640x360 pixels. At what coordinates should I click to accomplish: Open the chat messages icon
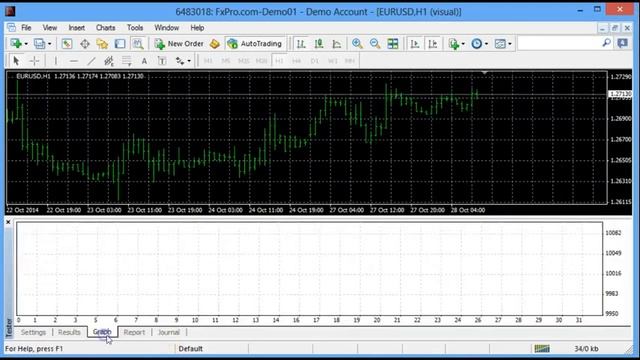[x=622, y=43]
